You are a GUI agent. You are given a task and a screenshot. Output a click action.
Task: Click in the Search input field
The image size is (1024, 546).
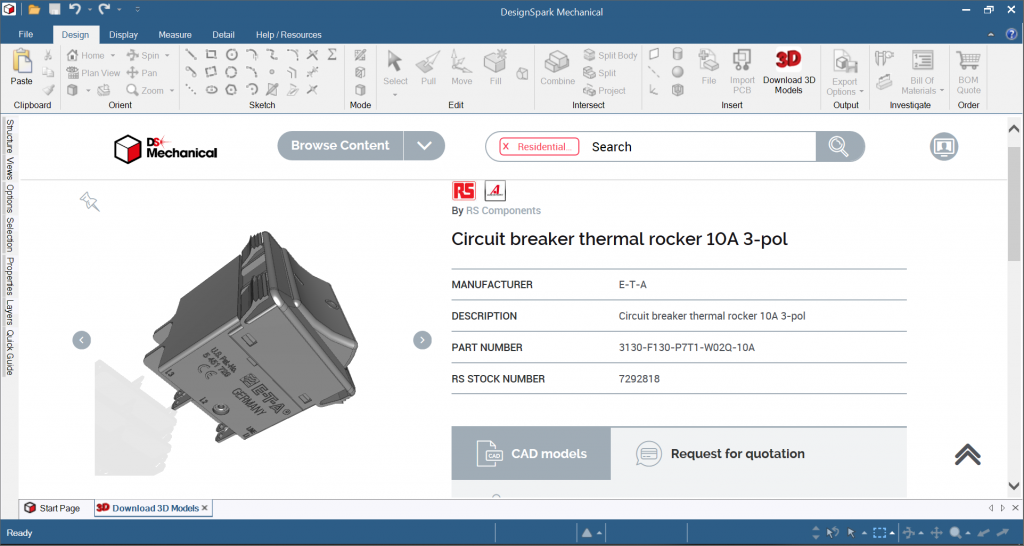[690, 147]
